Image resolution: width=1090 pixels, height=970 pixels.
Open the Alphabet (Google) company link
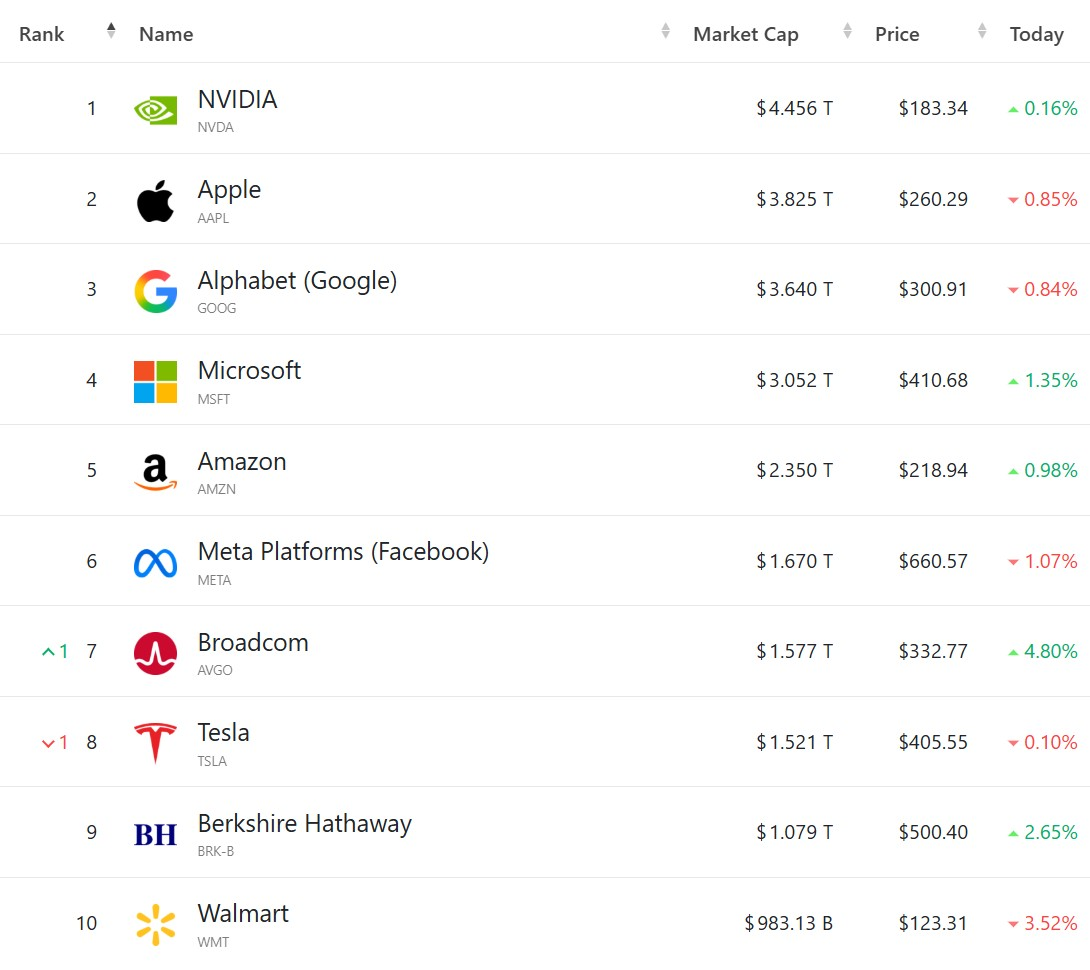pos(297,281)
